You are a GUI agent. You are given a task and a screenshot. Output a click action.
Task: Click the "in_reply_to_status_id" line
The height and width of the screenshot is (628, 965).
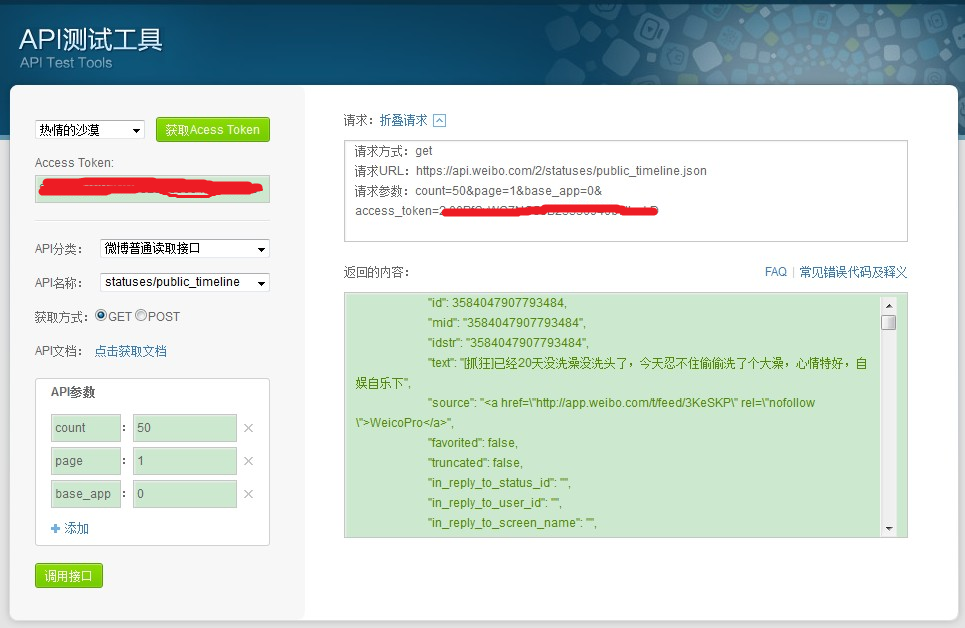(499, 483)
